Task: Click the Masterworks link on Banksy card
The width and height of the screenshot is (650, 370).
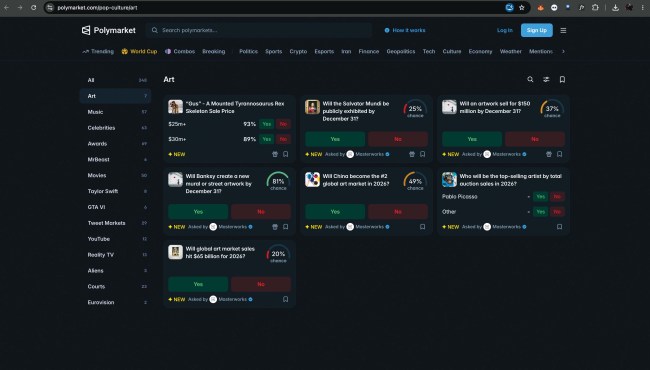Action: click(233, 227)
